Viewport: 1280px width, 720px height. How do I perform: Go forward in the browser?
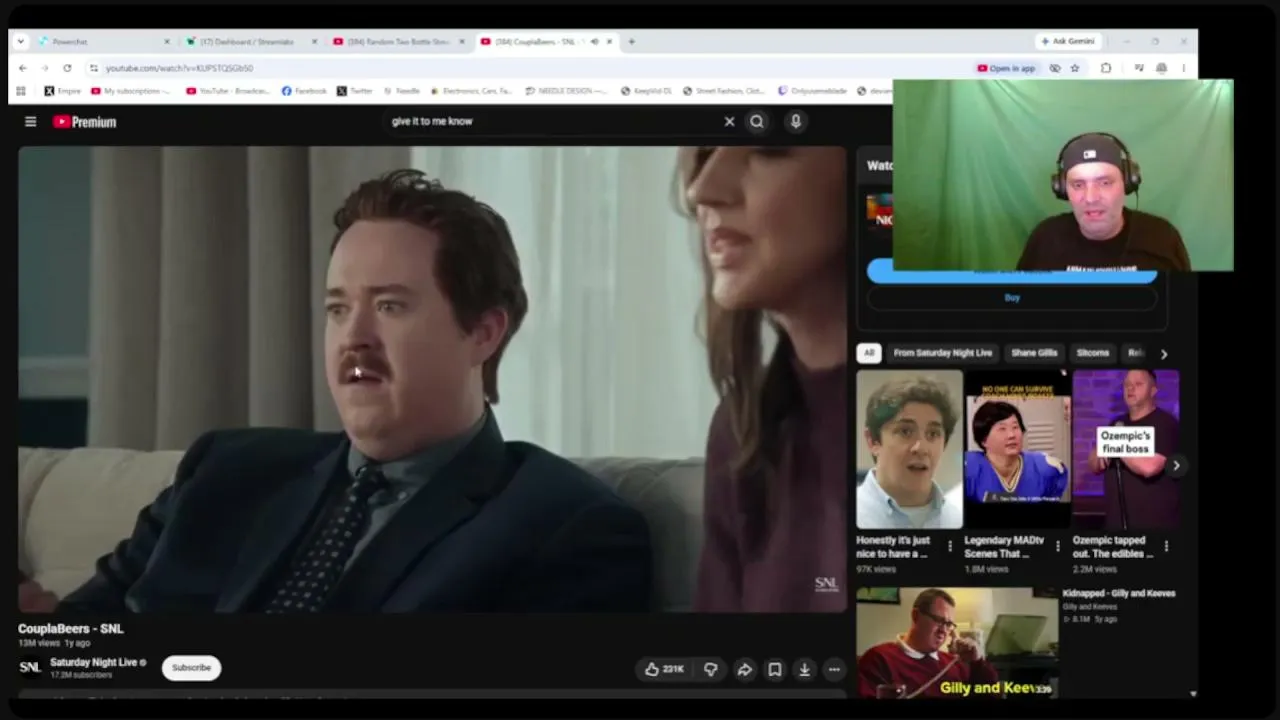[x=45, y=68]
